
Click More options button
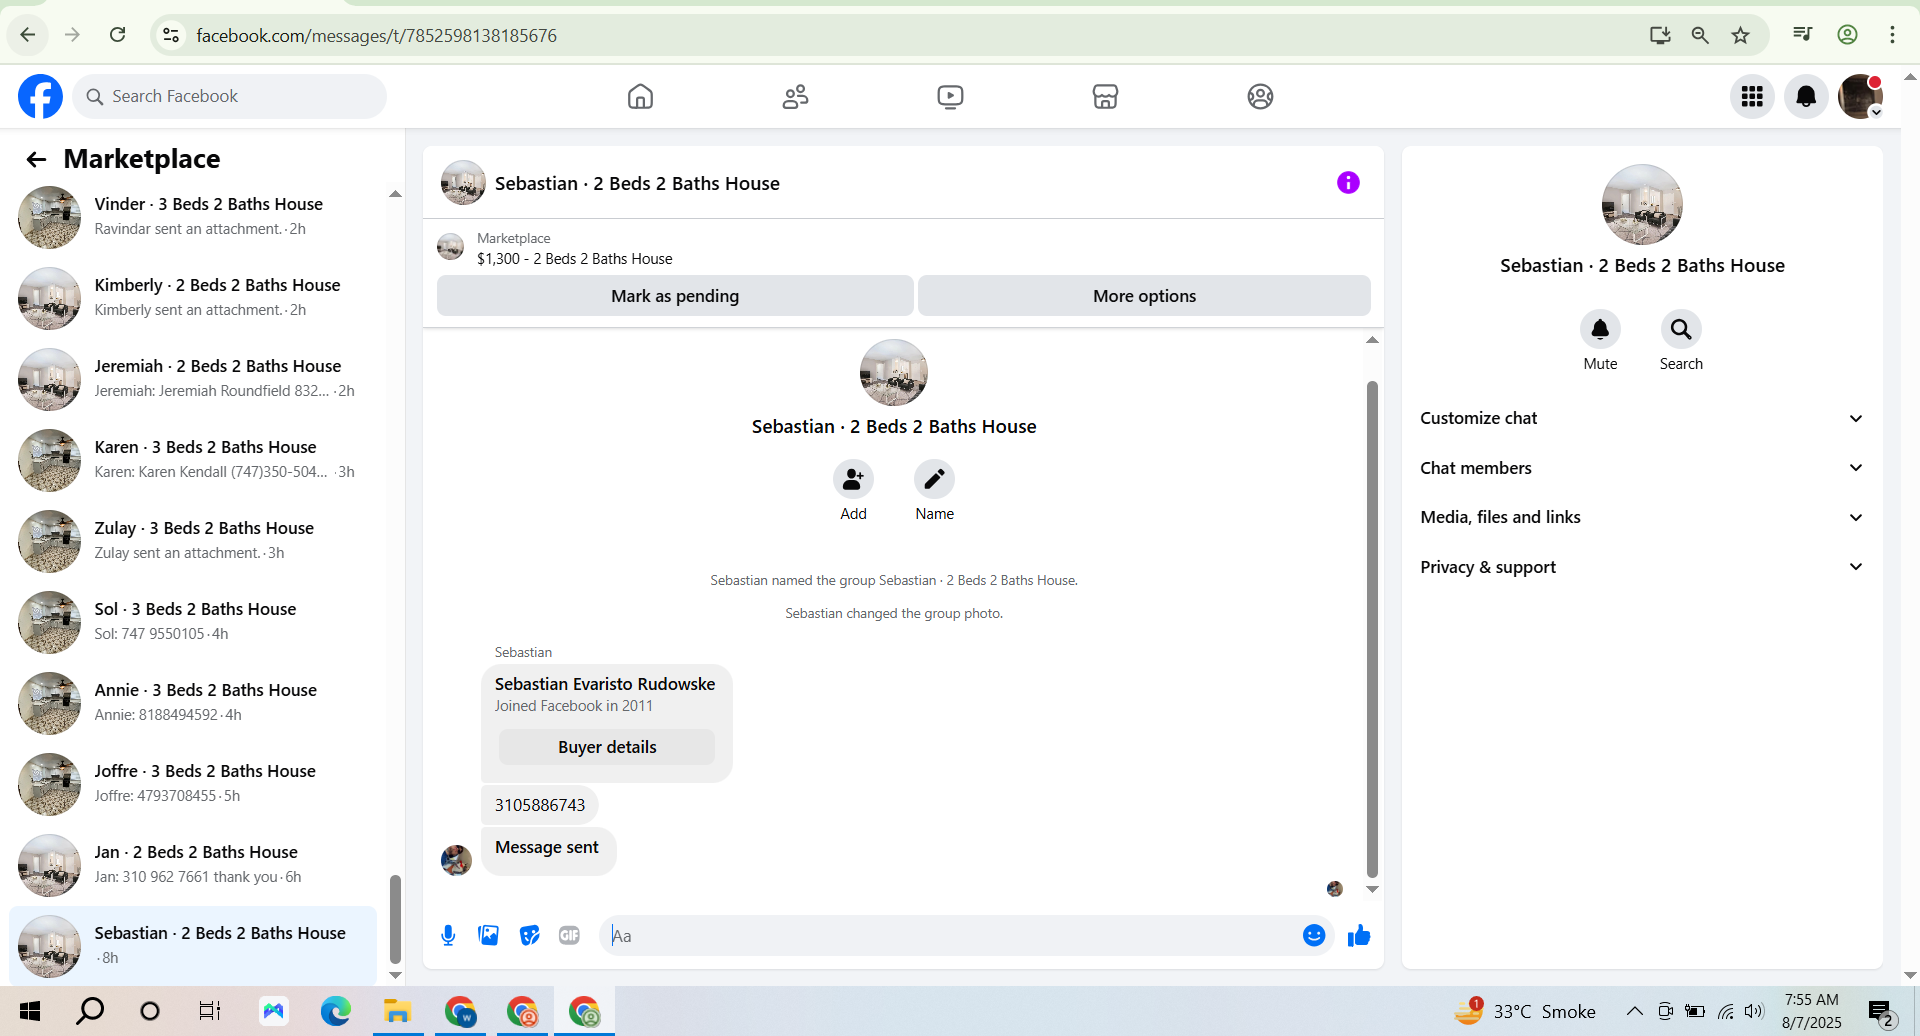click(1144, 296)
